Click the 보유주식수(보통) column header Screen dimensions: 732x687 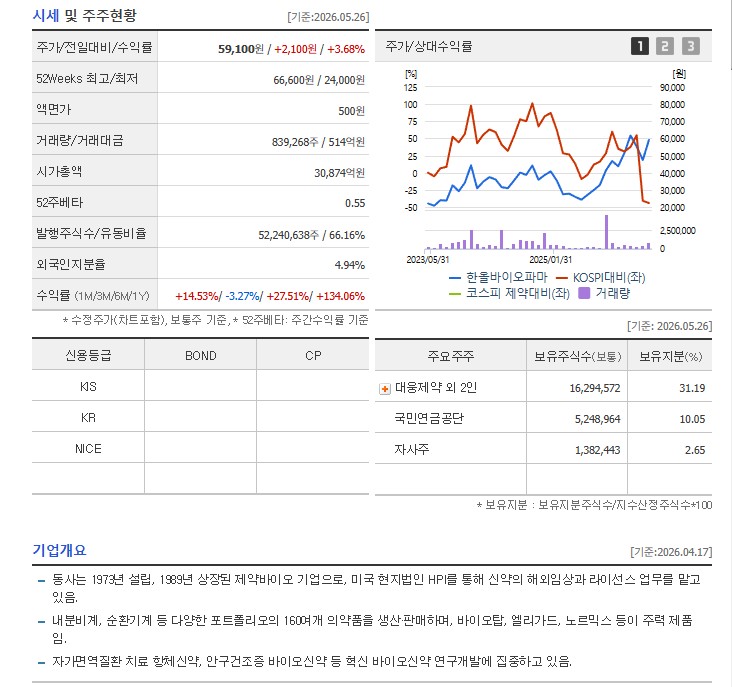577,356
